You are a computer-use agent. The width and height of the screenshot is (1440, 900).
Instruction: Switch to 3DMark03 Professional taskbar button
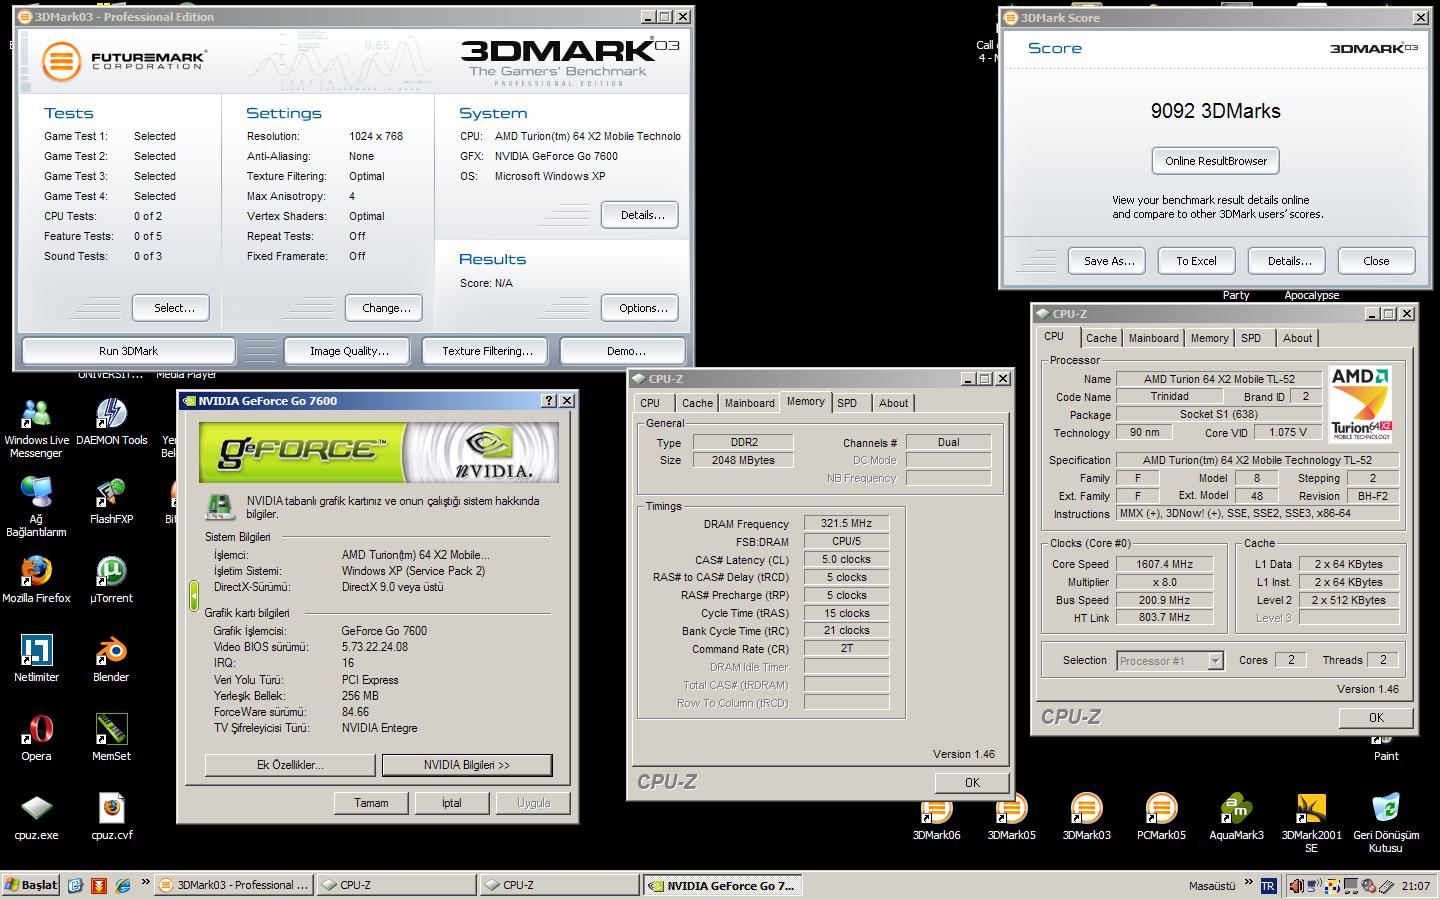234,885
